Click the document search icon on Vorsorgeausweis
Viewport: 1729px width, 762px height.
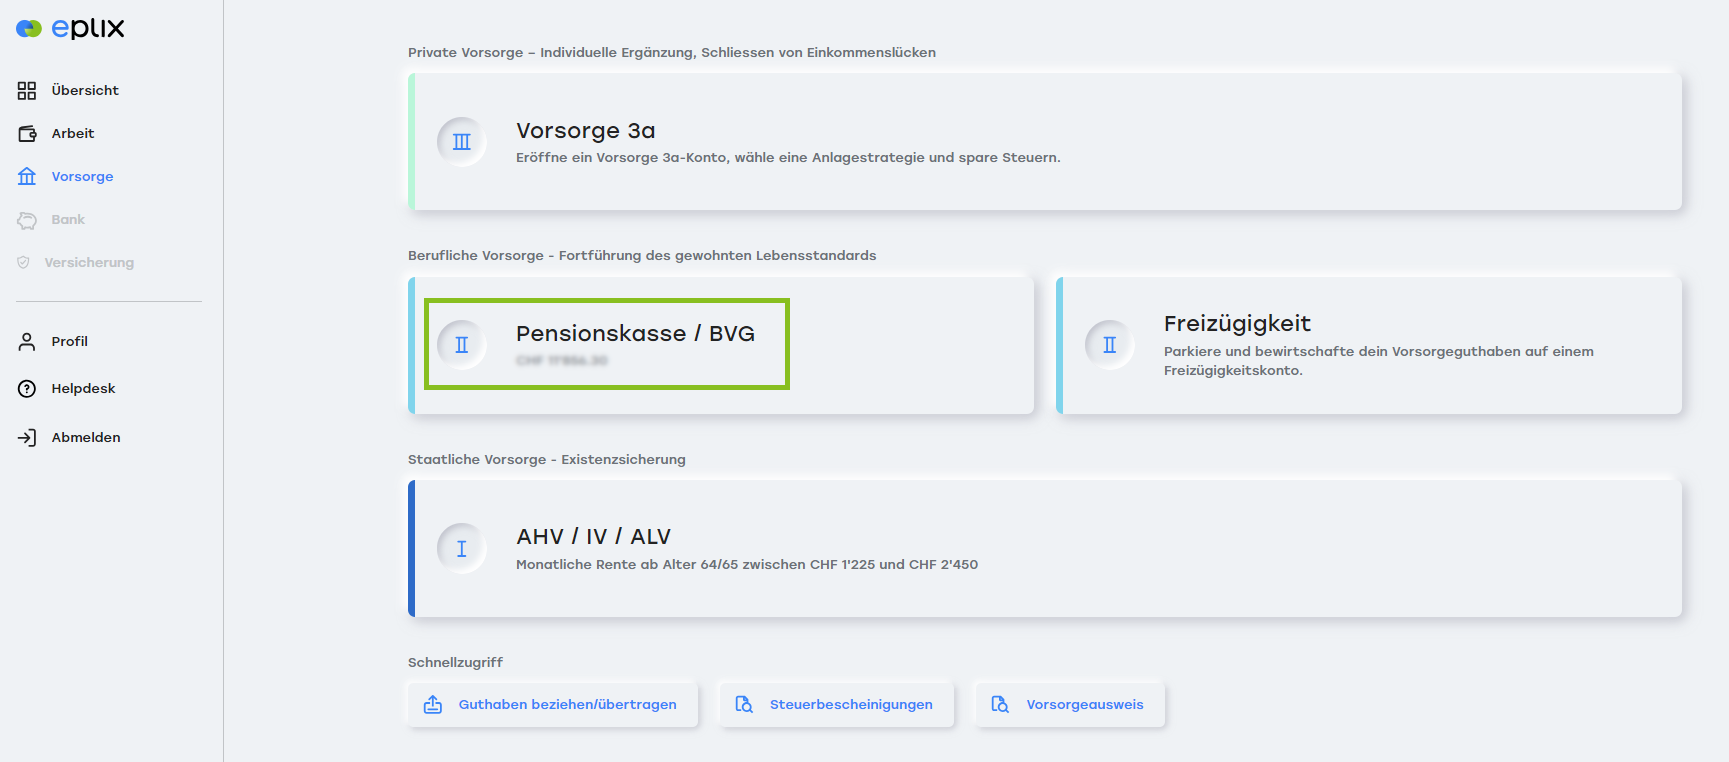point(1000,705)
